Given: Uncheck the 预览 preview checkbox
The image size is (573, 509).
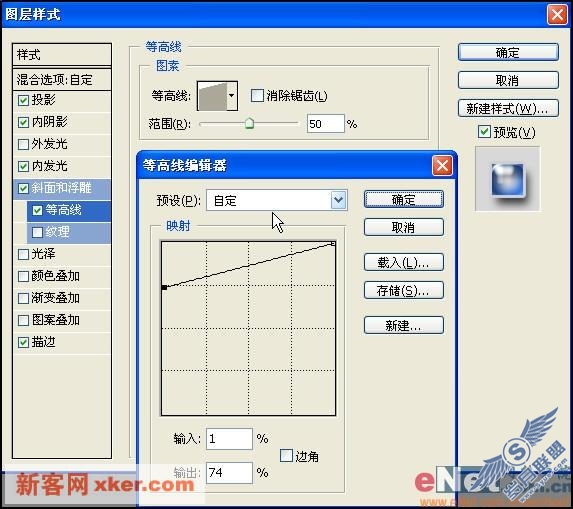Looking at the screenshot, I should (x=484, y=132).
